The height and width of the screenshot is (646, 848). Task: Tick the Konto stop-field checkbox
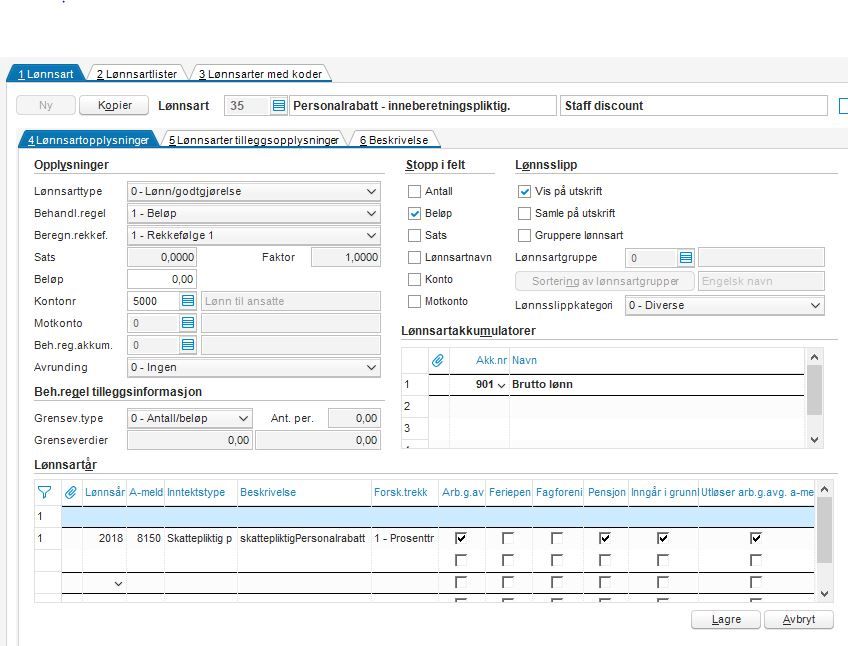414,279
